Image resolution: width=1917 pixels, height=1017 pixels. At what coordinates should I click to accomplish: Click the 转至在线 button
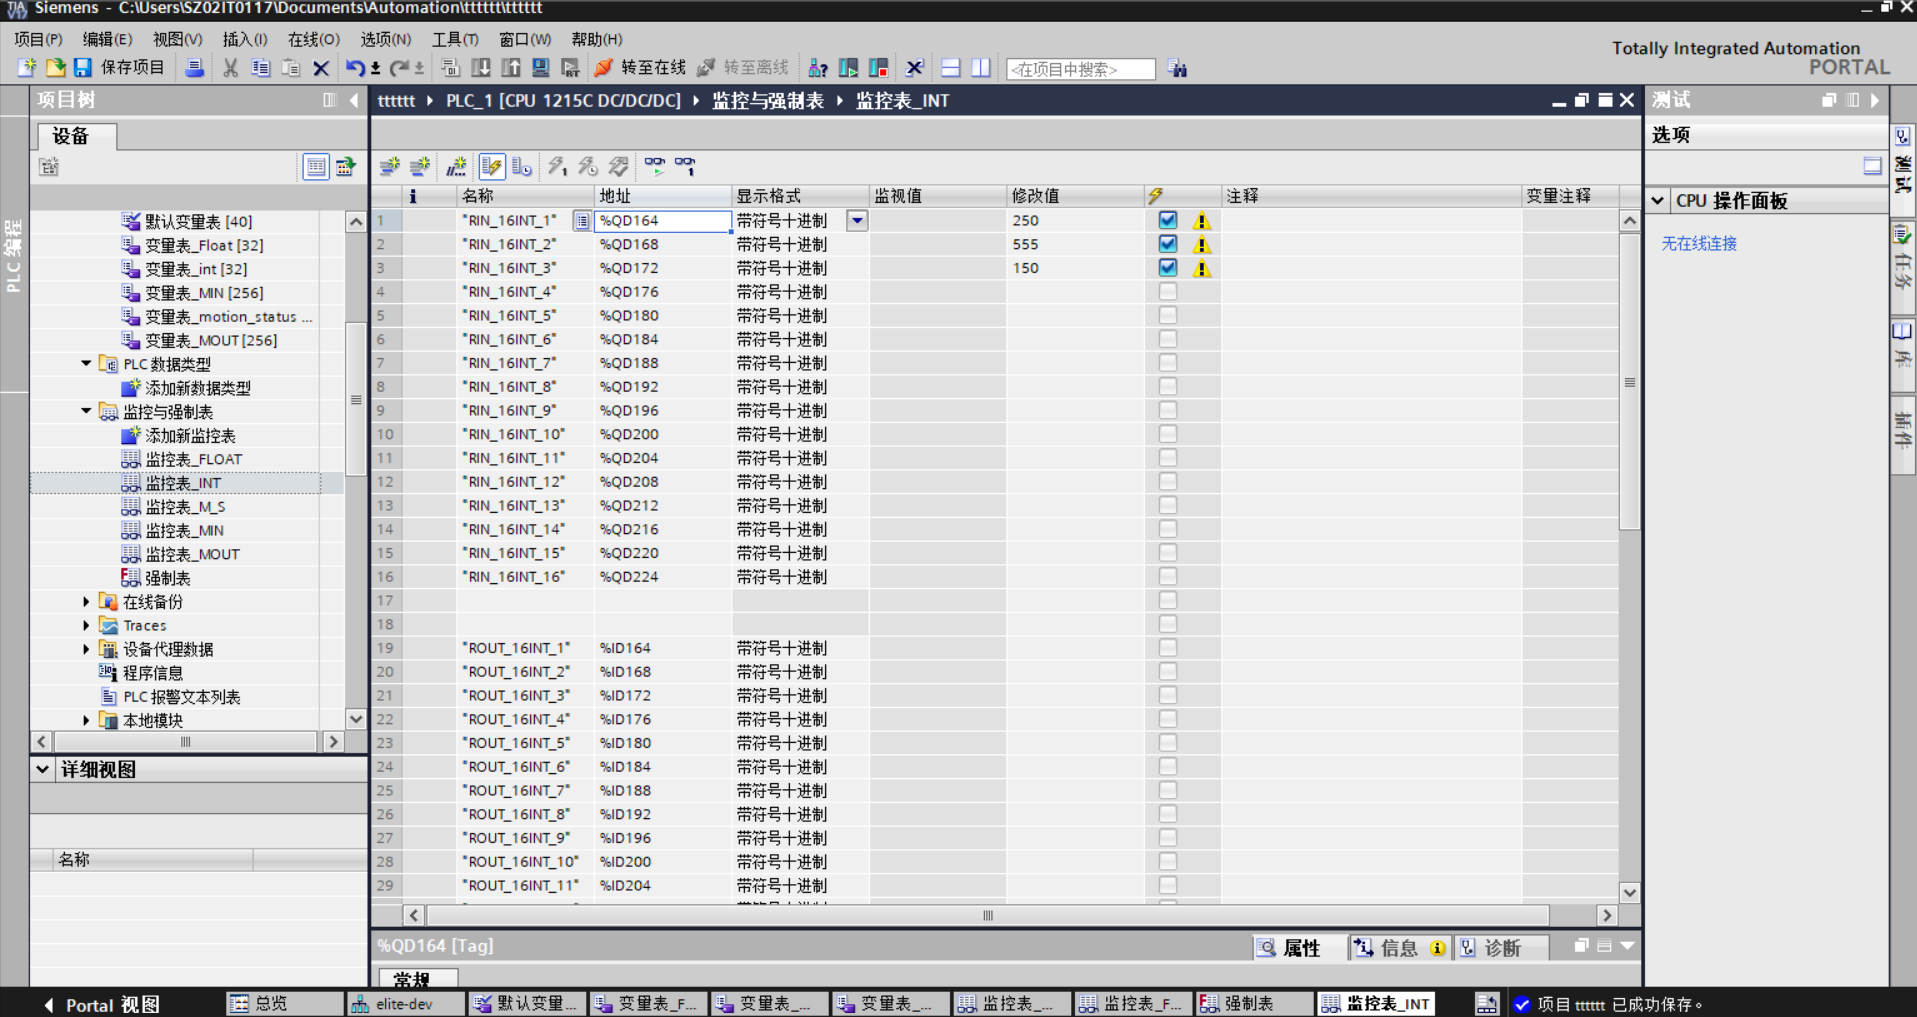tap(641, 68)
